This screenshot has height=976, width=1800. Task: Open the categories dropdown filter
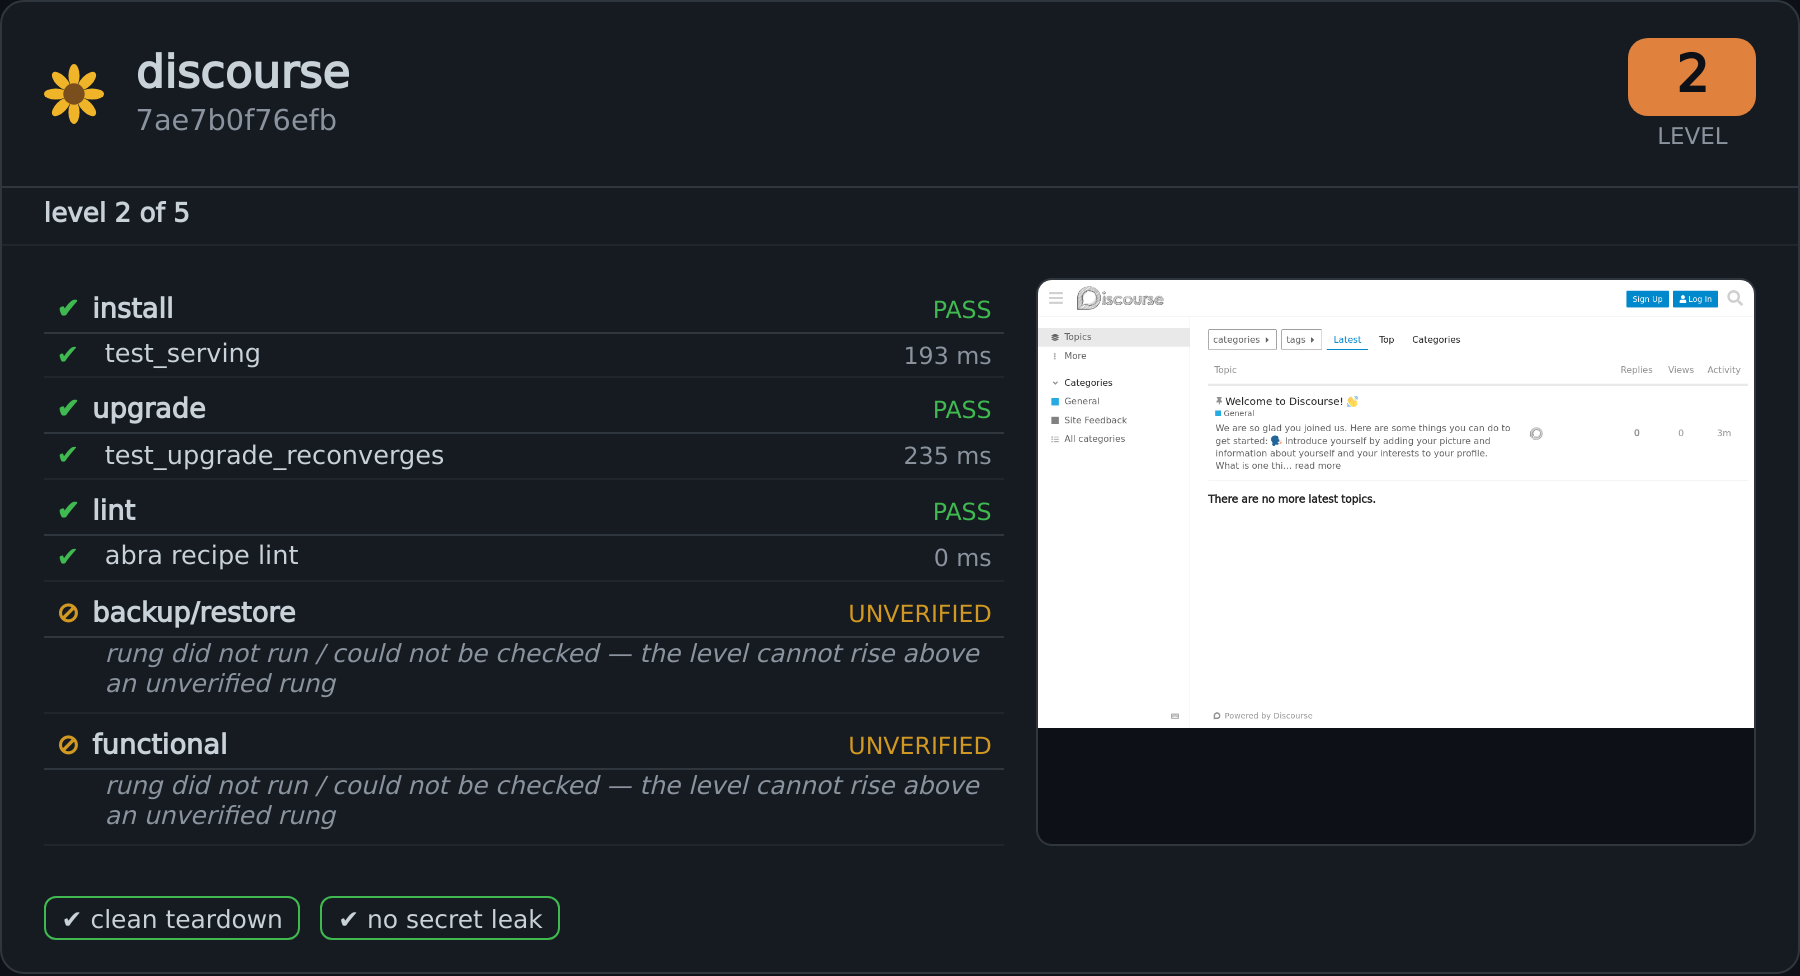point(1242,340)
